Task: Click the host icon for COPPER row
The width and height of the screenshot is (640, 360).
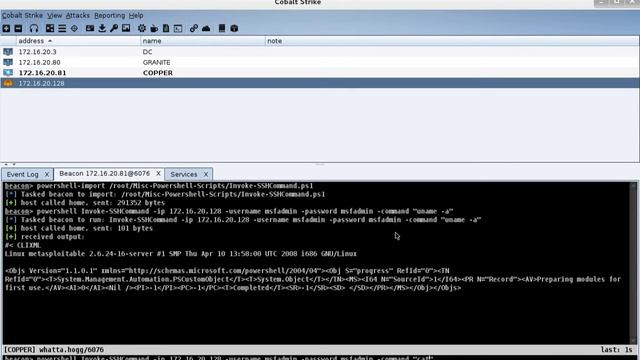Action: coord(8,73)
